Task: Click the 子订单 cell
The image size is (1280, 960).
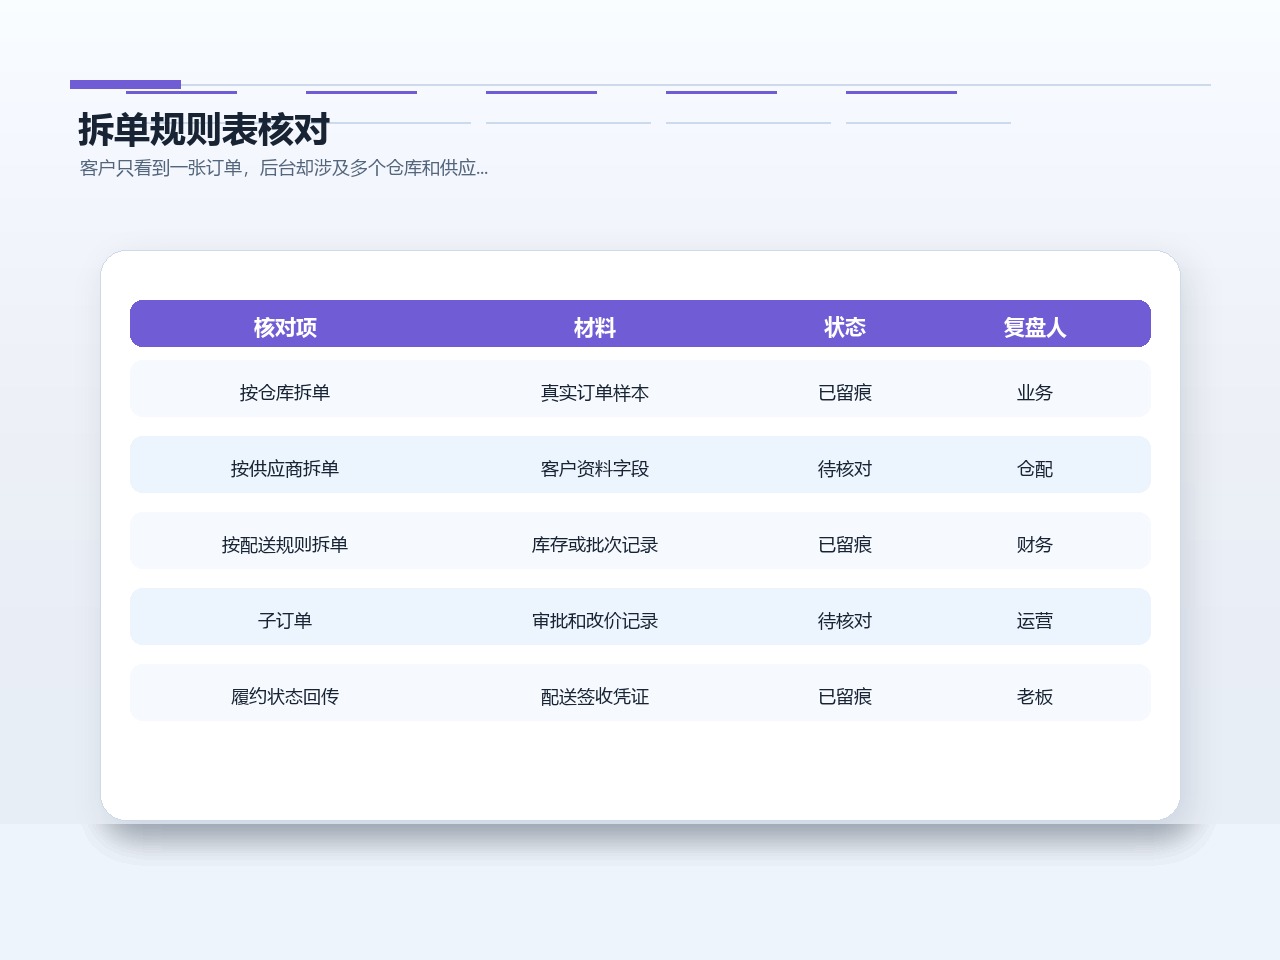Action: pyautogui.click(x=285, y=621)
